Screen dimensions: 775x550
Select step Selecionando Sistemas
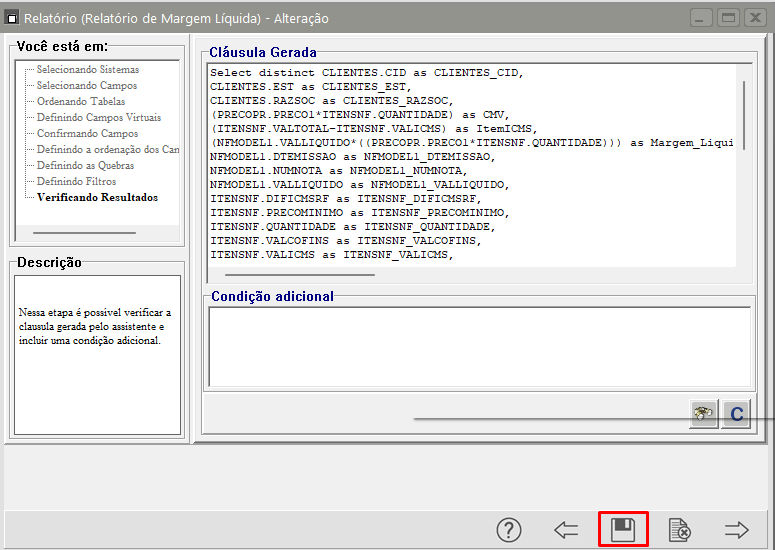(x=88, y=70)
